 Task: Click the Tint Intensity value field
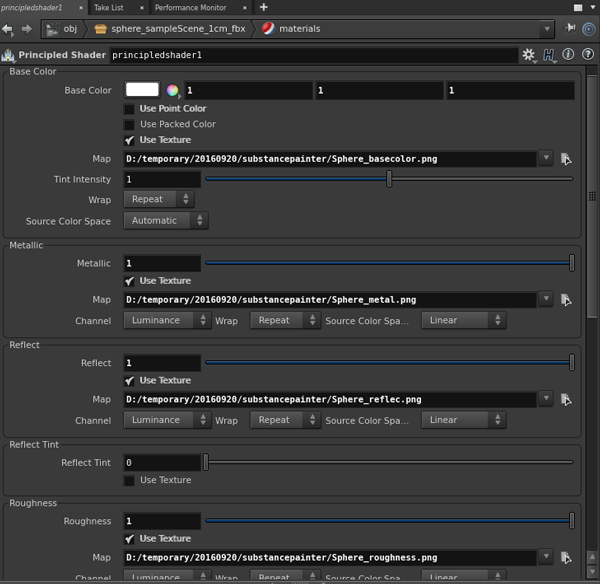click(162, 179)
